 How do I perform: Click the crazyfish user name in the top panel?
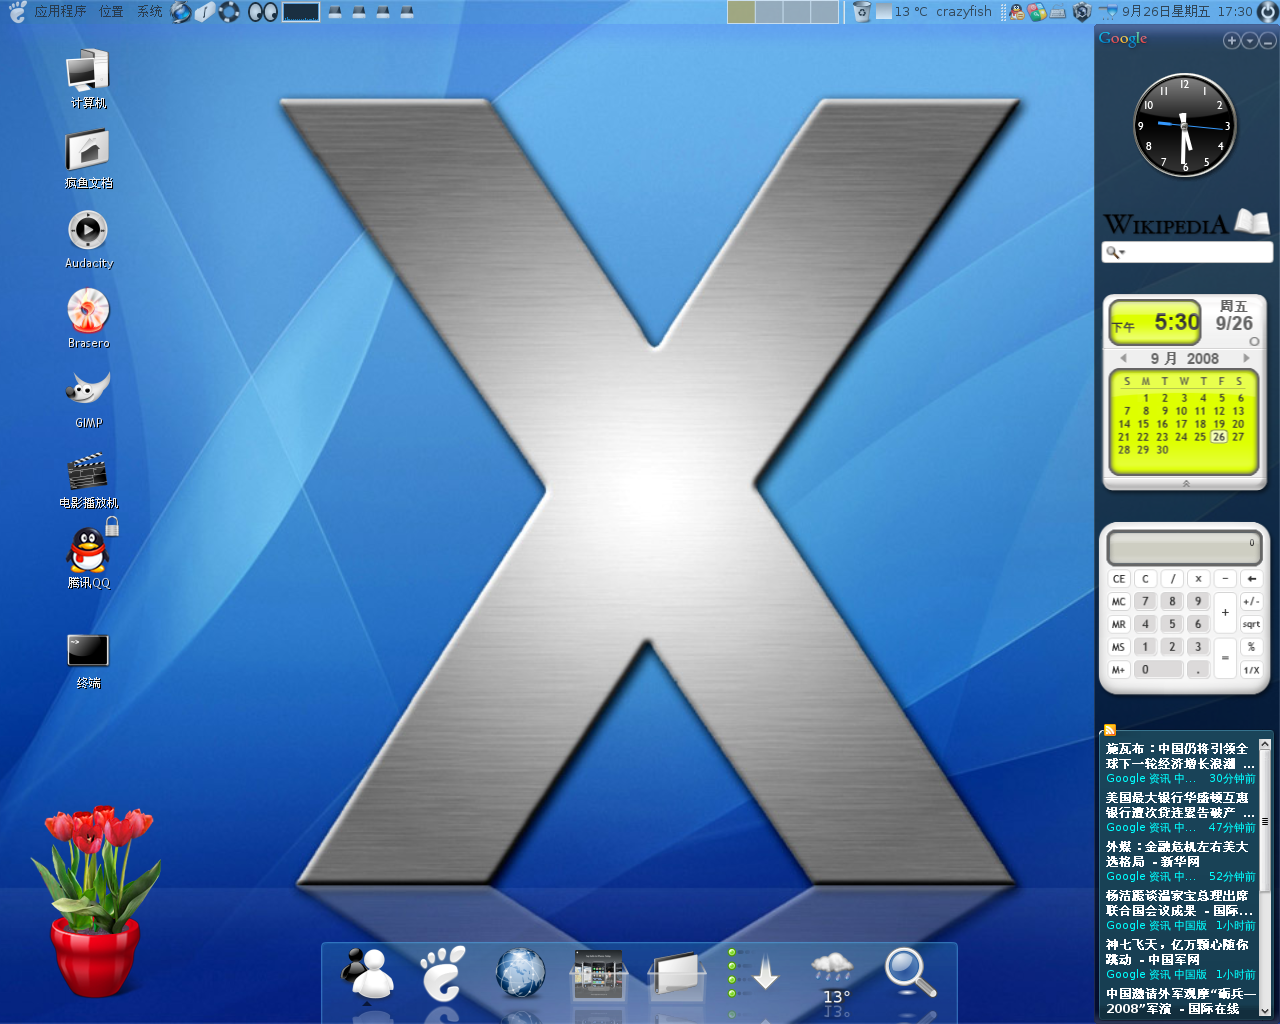point(964,12)
